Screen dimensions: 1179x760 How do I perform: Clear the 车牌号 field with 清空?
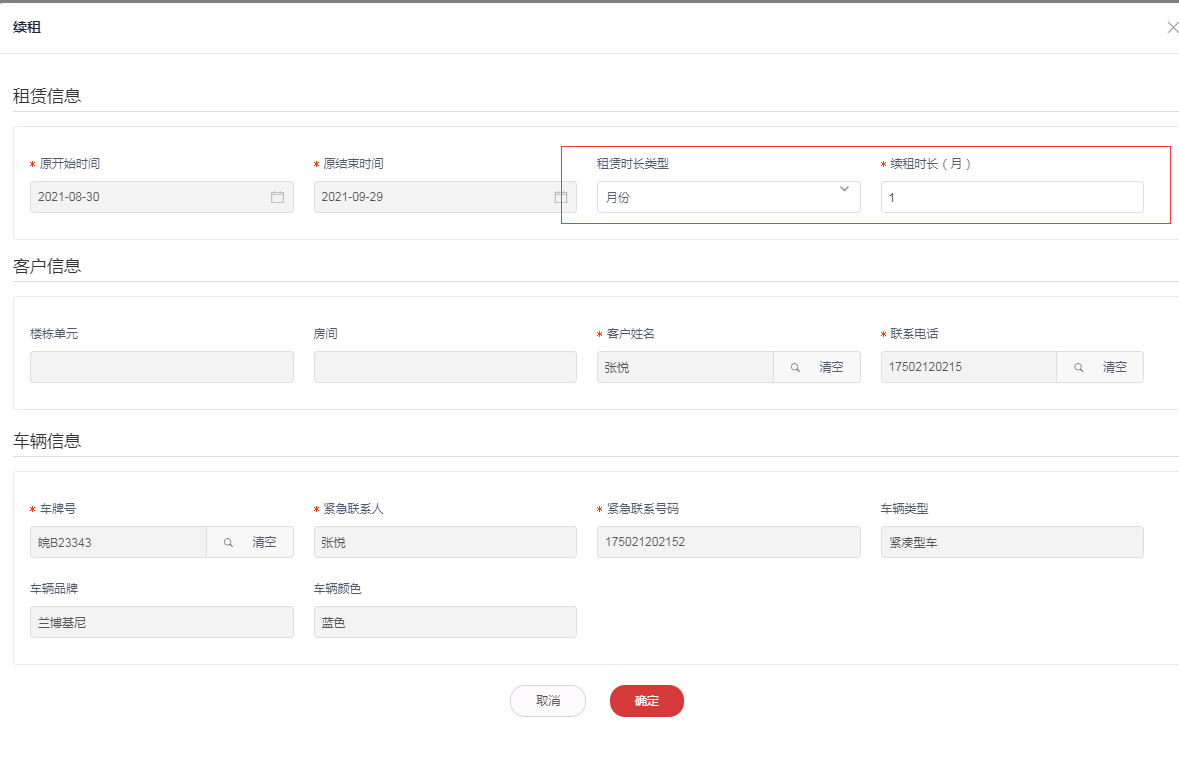coord(264,542)
